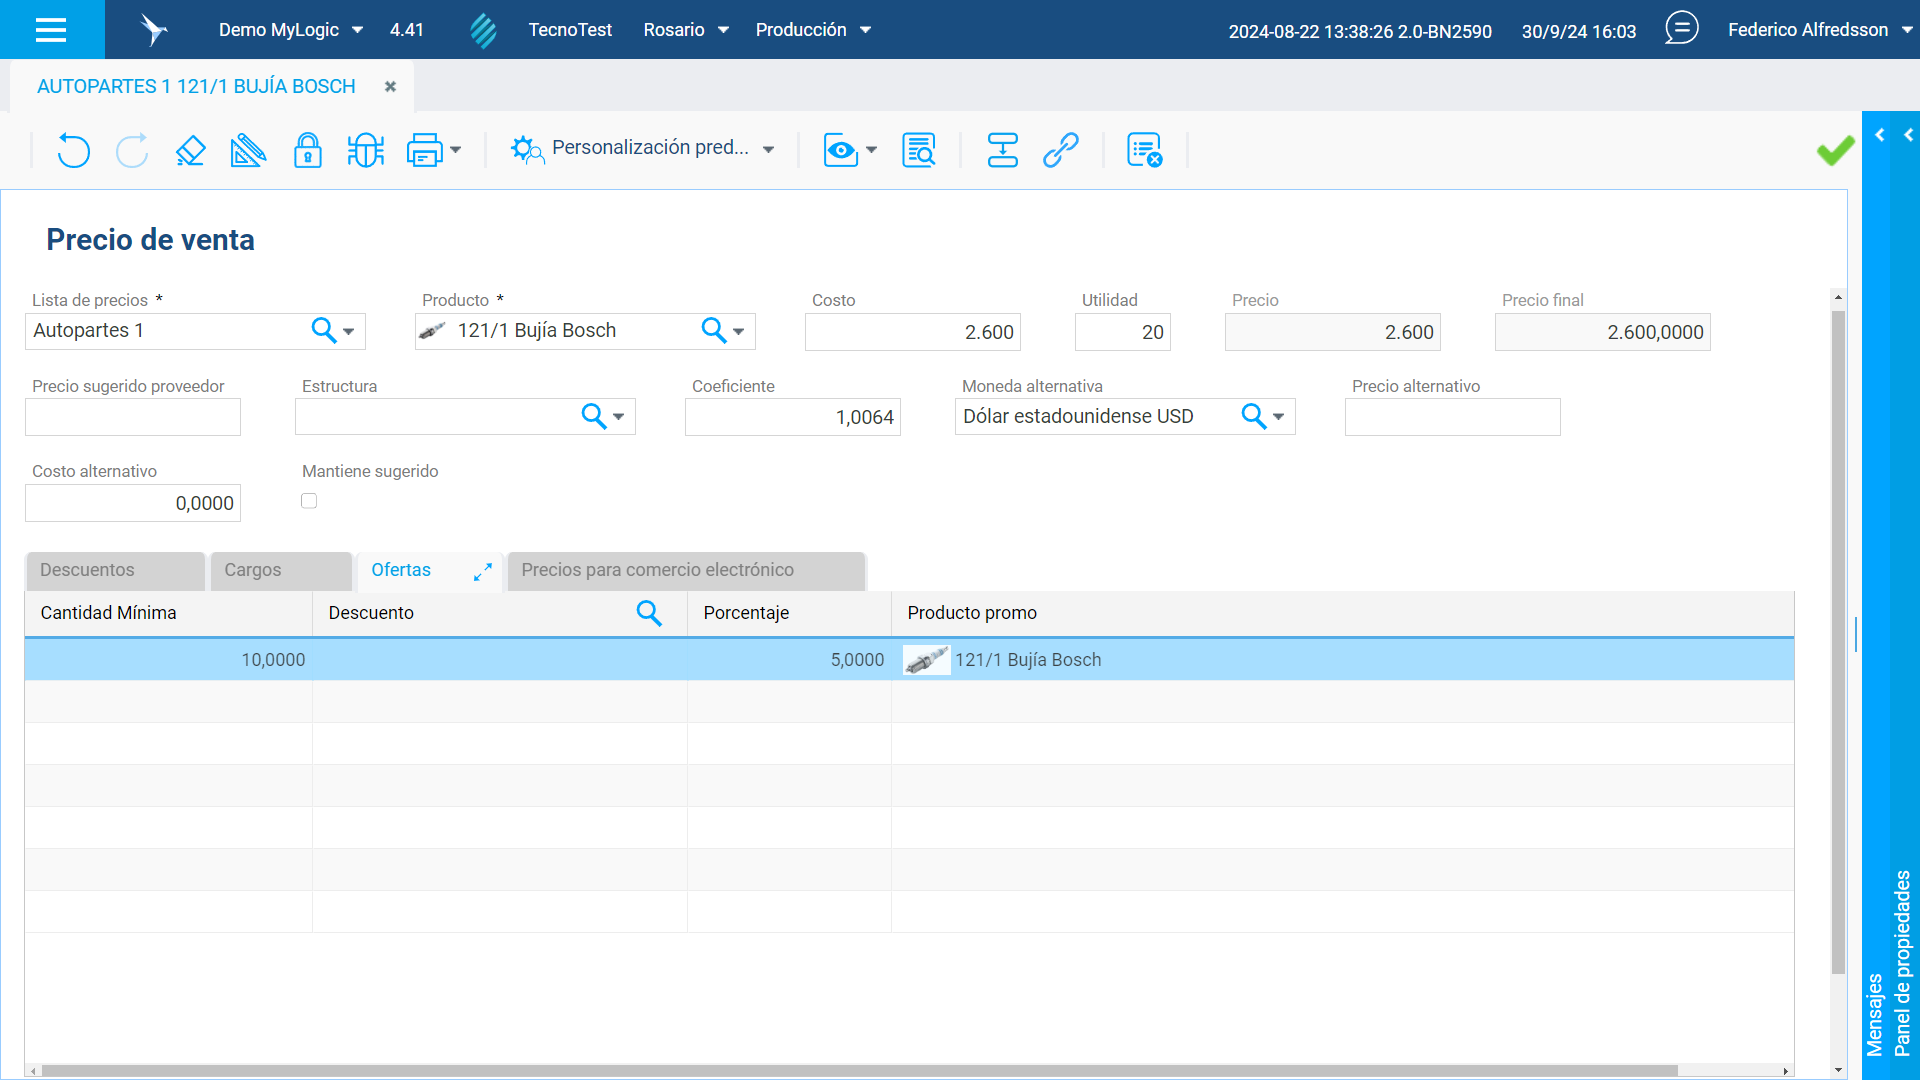Search Estructura with magnifier icon

[594, 416]
